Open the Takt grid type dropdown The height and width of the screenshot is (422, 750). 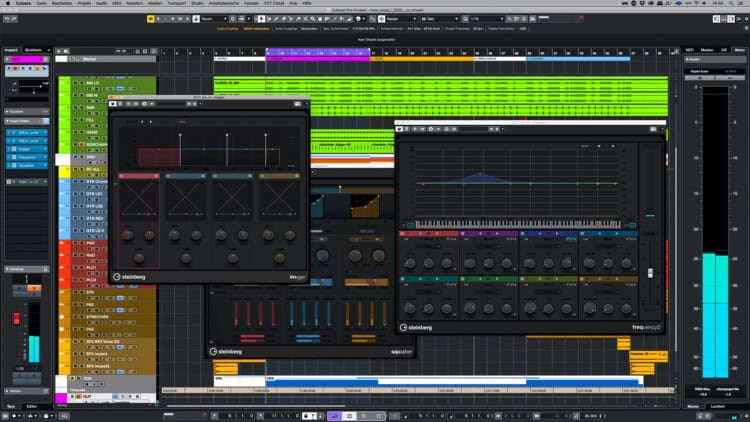[438, 19]
